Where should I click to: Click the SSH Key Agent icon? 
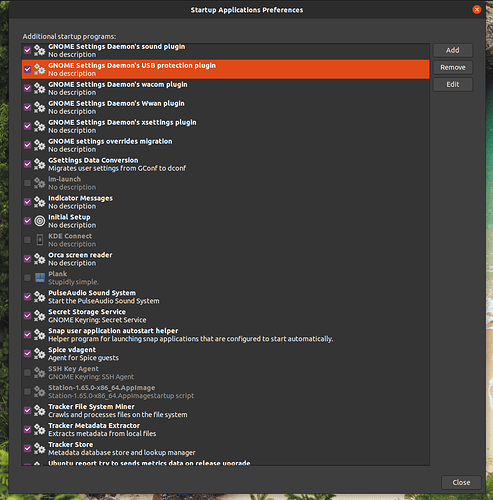point(39,373)
